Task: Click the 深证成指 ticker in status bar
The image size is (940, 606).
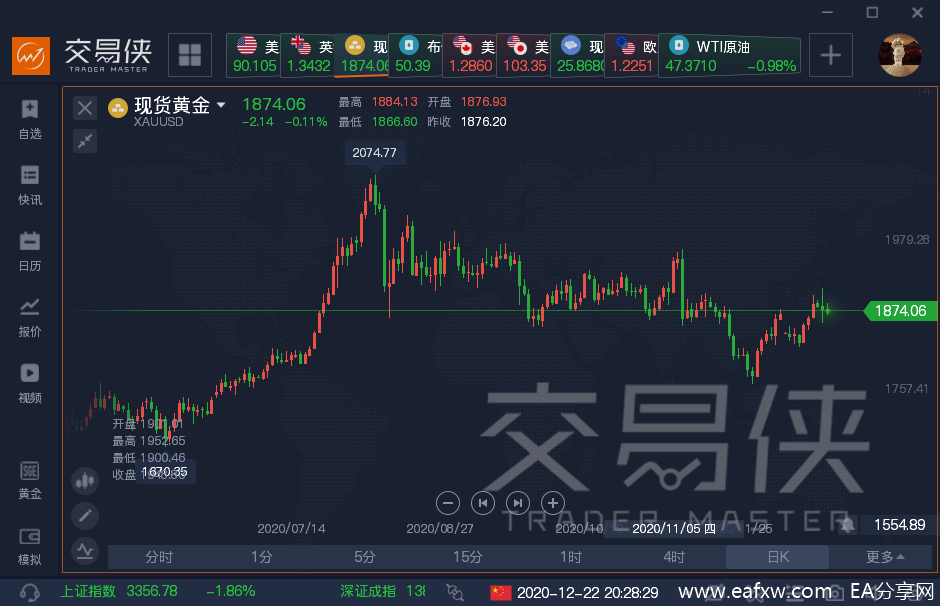Action: [382, 592]
